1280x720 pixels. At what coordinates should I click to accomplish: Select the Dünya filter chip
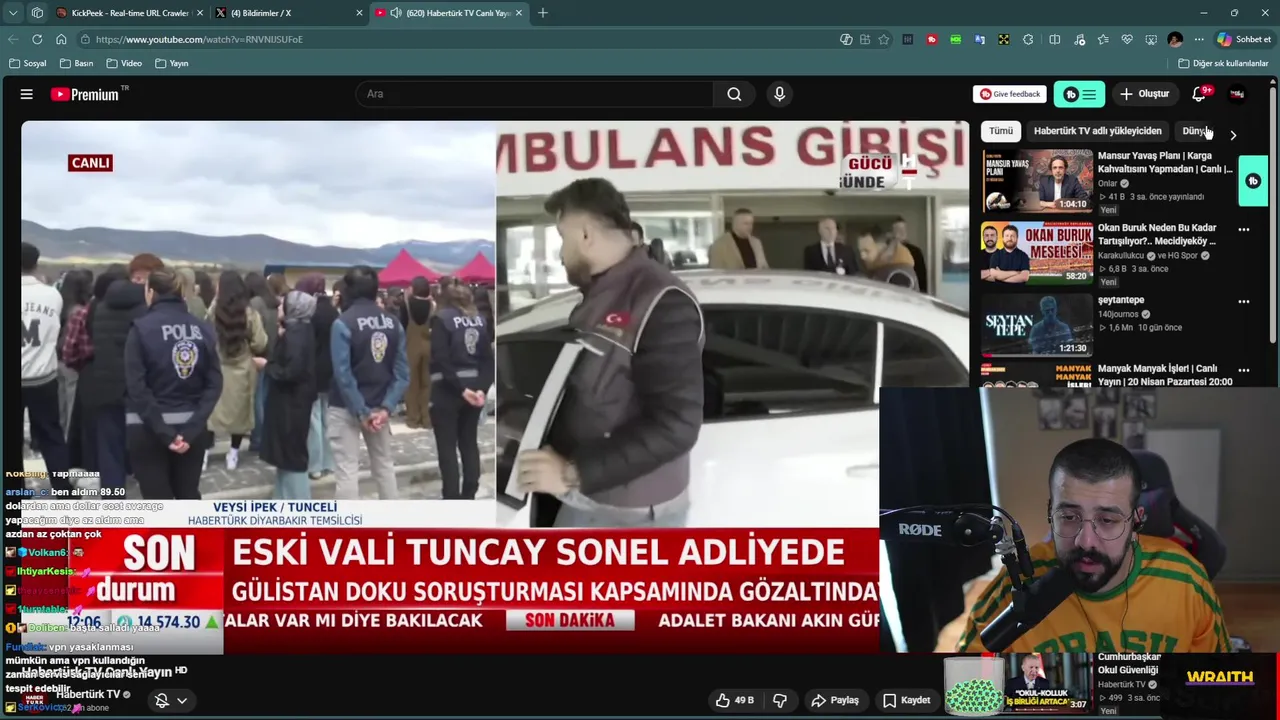click(x=1197, y=131)
